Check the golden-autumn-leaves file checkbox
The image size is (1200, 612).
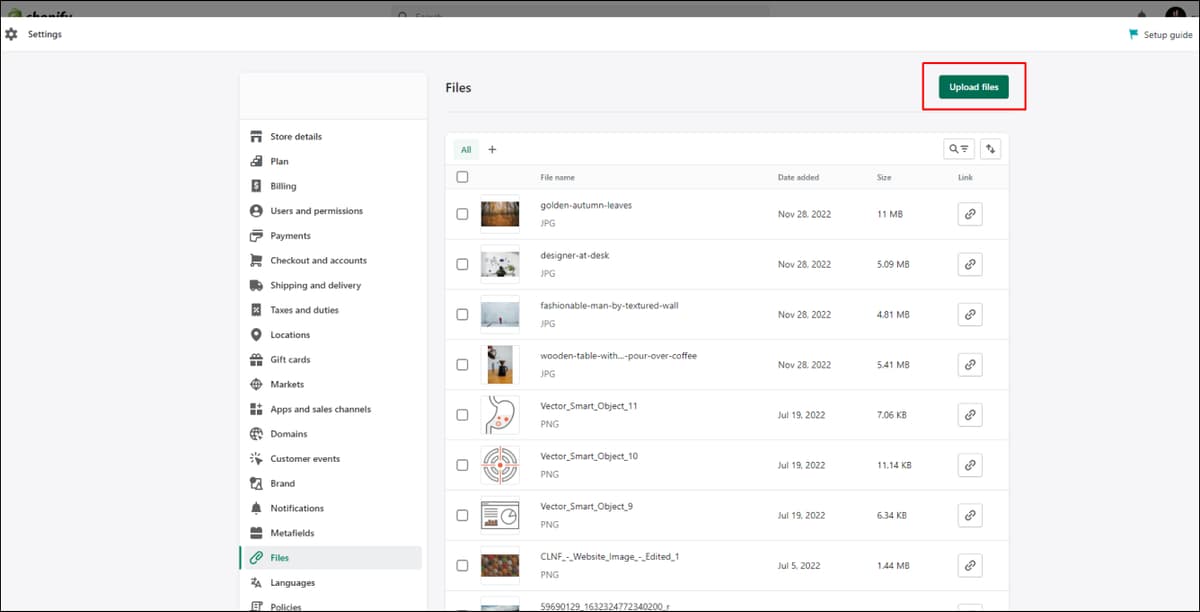click(x=462, y=214)
